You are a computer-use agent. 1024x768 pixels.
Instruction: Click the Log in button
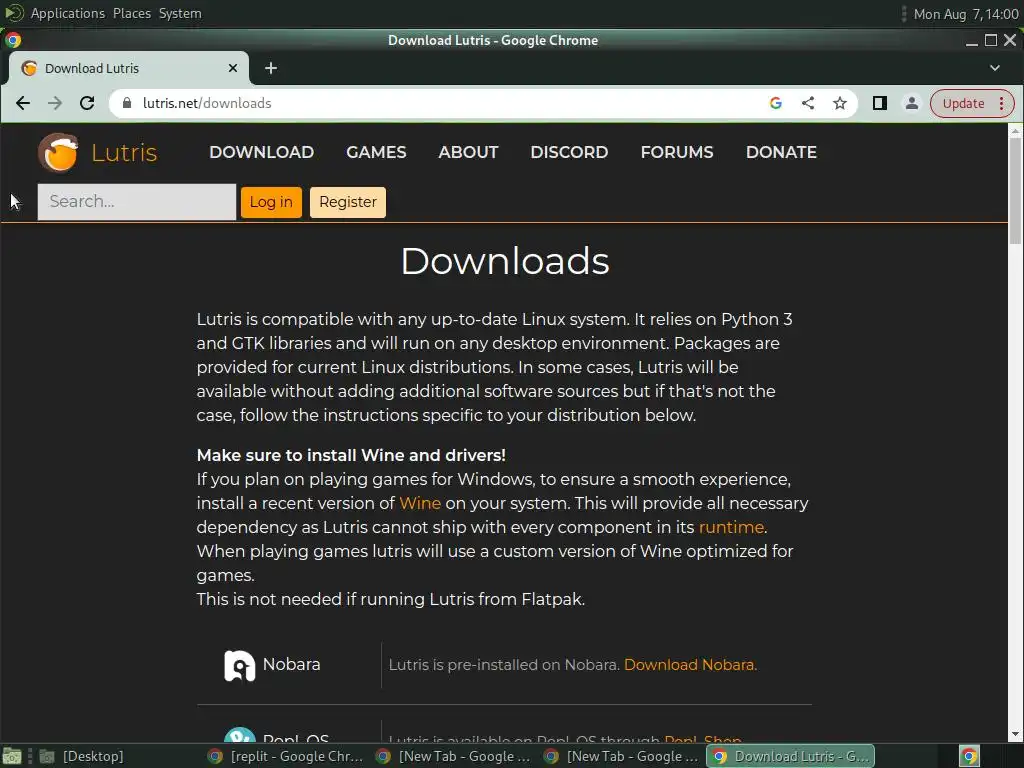click(271, 202)
